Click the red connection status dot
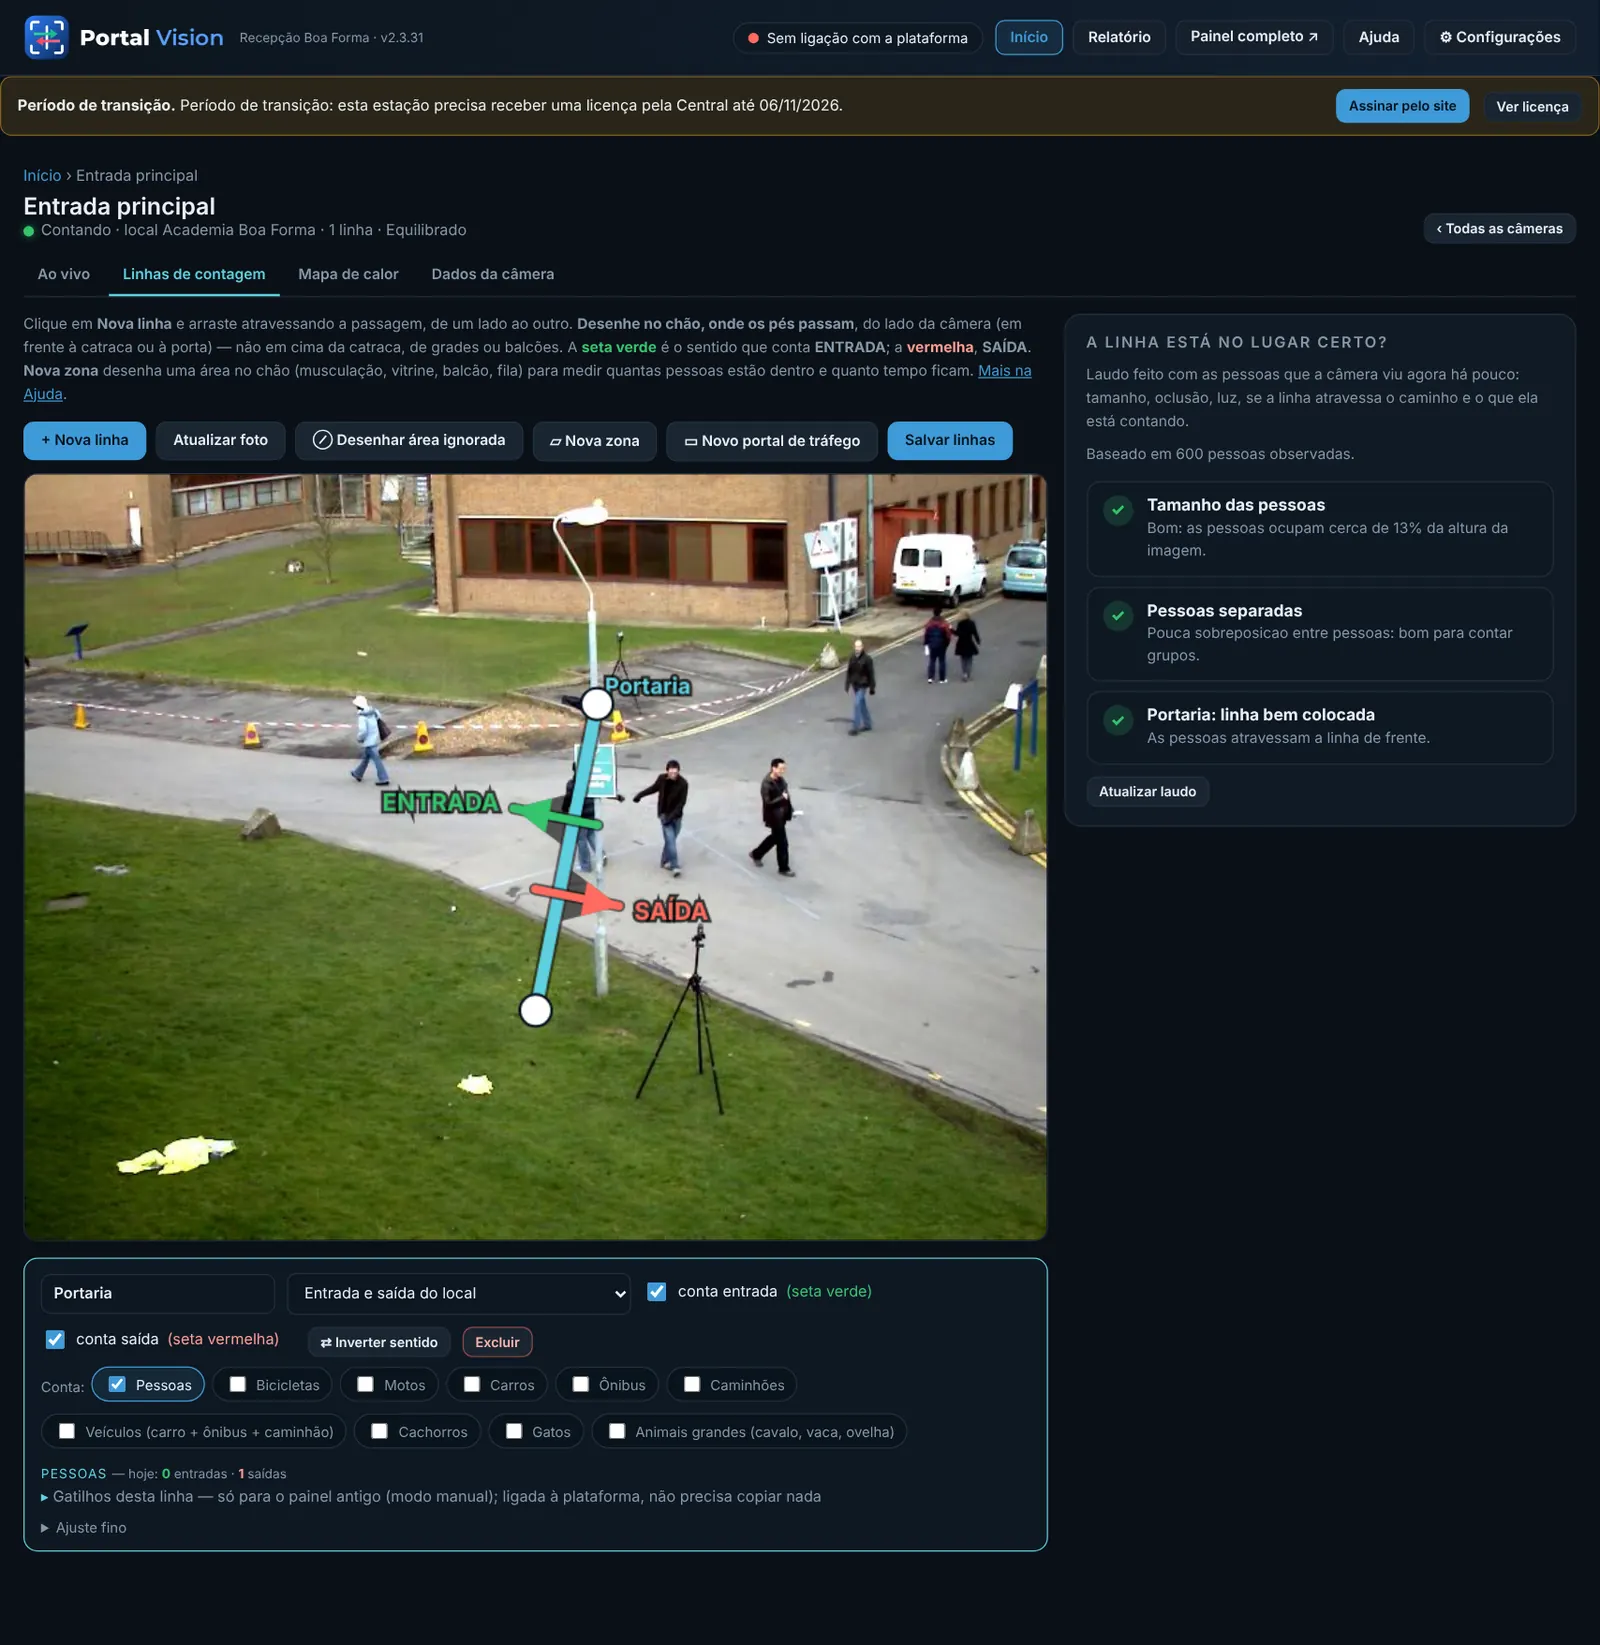The height and width of the screenshot is (1645, 1600). coord(753,38)
